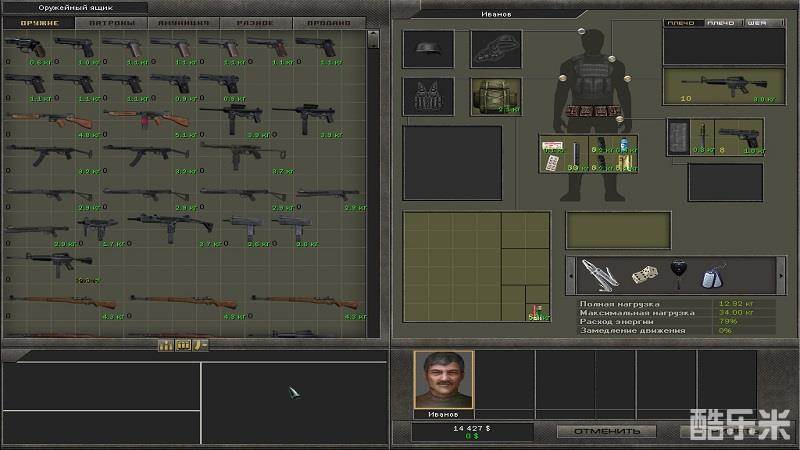Switch to the ПАТРОНЫ tab
Viewport: 800px width, 450px height.
point(112,23)
